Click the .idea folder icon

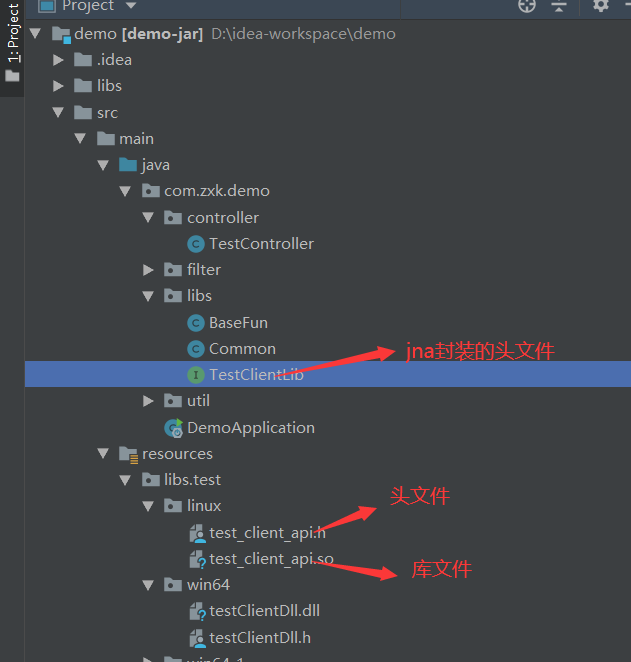83,60
